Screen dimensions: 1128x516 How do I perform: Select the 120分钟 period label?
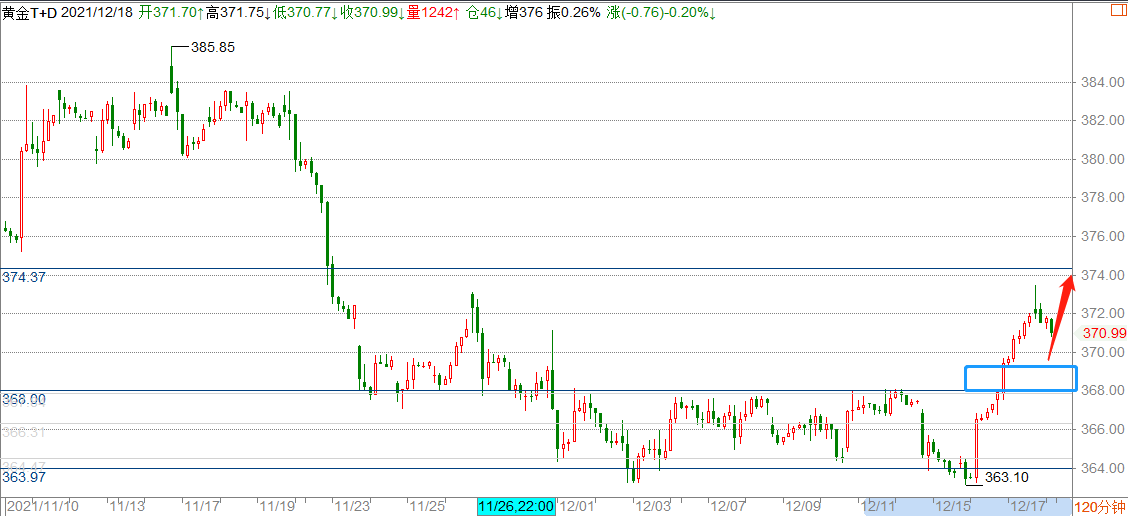click(x=1101, y=507)
